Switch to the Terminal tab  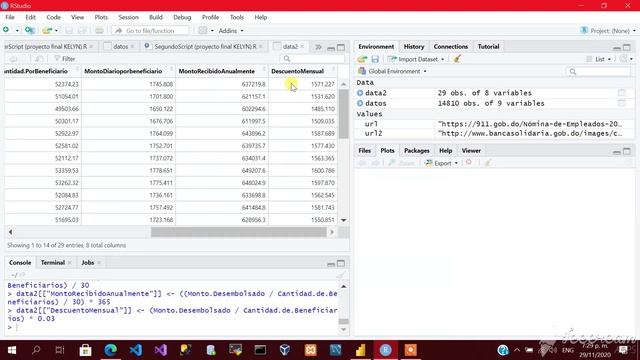[53, 262]
